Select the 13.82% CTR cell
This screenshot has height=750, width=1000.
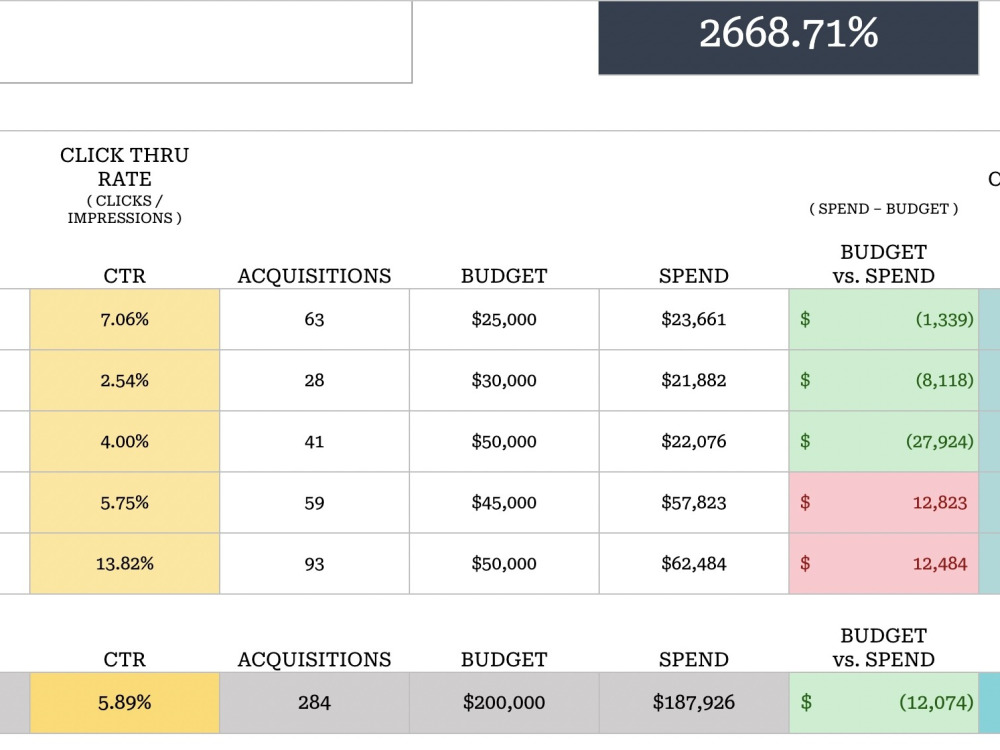coord(125,564)
